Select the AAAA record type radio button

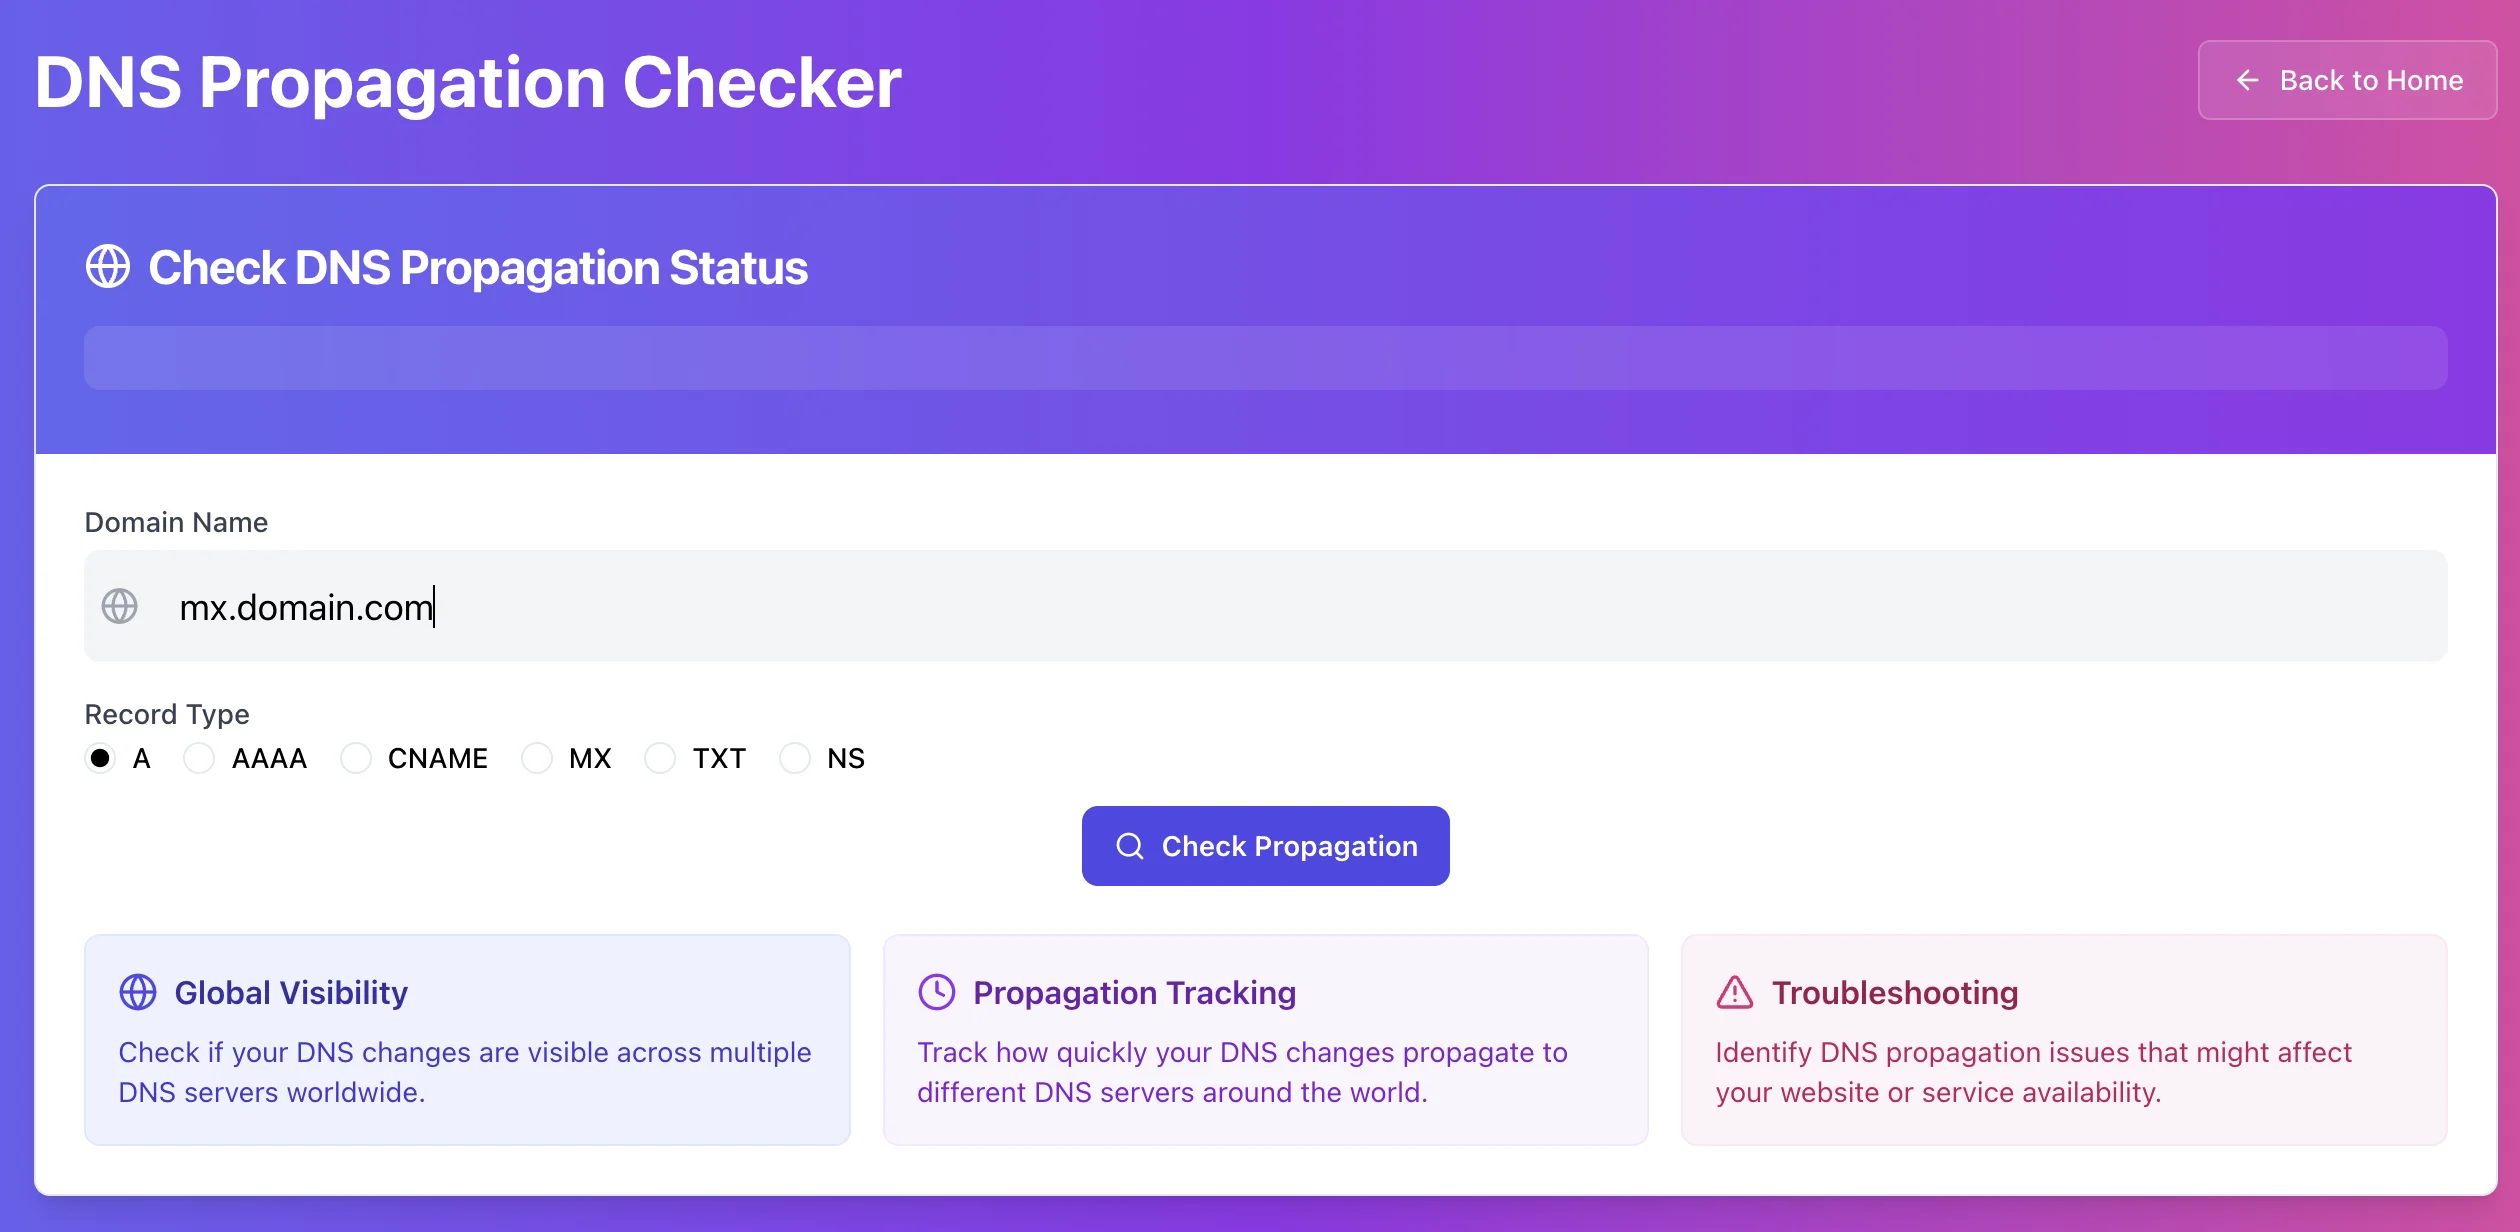[x=199, y=758]
